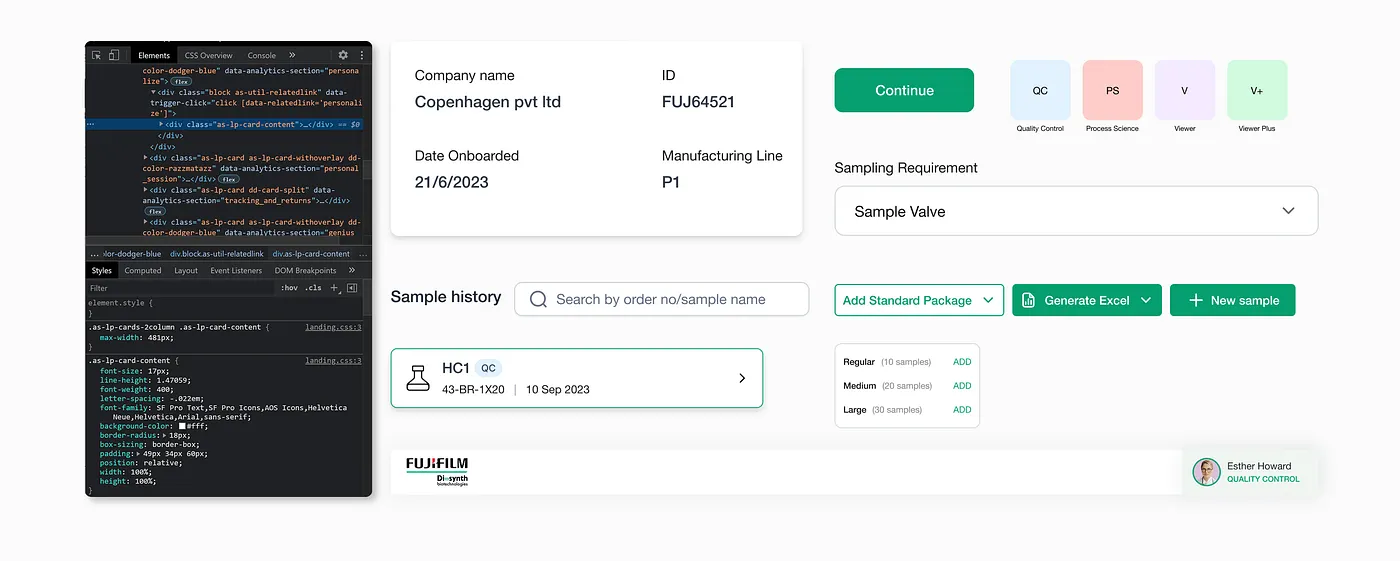Image resolution: width=1400 pixels, height=561 pixels.
Task: Open landing.css:3 link for .as-lp-card-content rule
Action: pyautogui.click(x=333, y=360)
